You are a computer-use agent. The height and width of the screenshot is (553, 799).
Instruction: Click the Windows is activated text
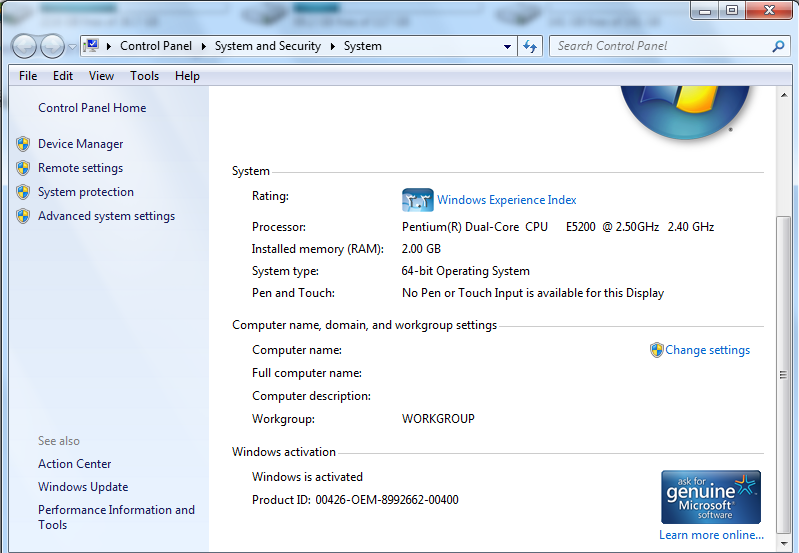tap(307, 477)
